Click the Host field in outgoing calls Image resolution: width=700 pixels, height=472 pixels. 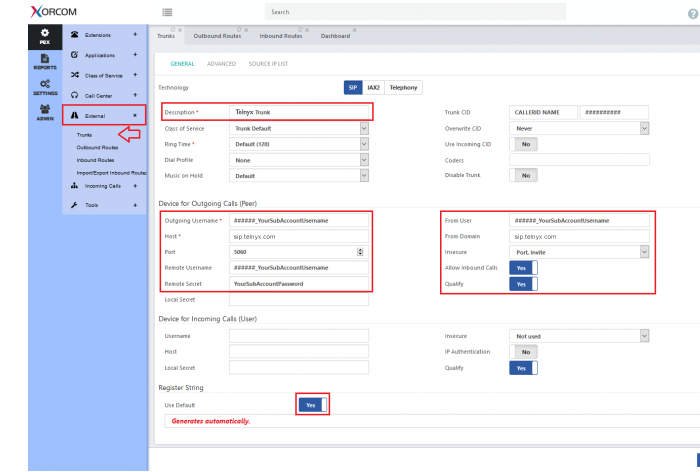point(299,237)
